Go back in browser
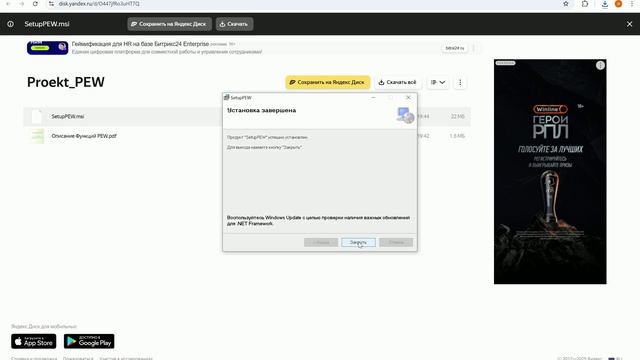The width and height of the screenshot is (640, 360). tap(8, 4)
